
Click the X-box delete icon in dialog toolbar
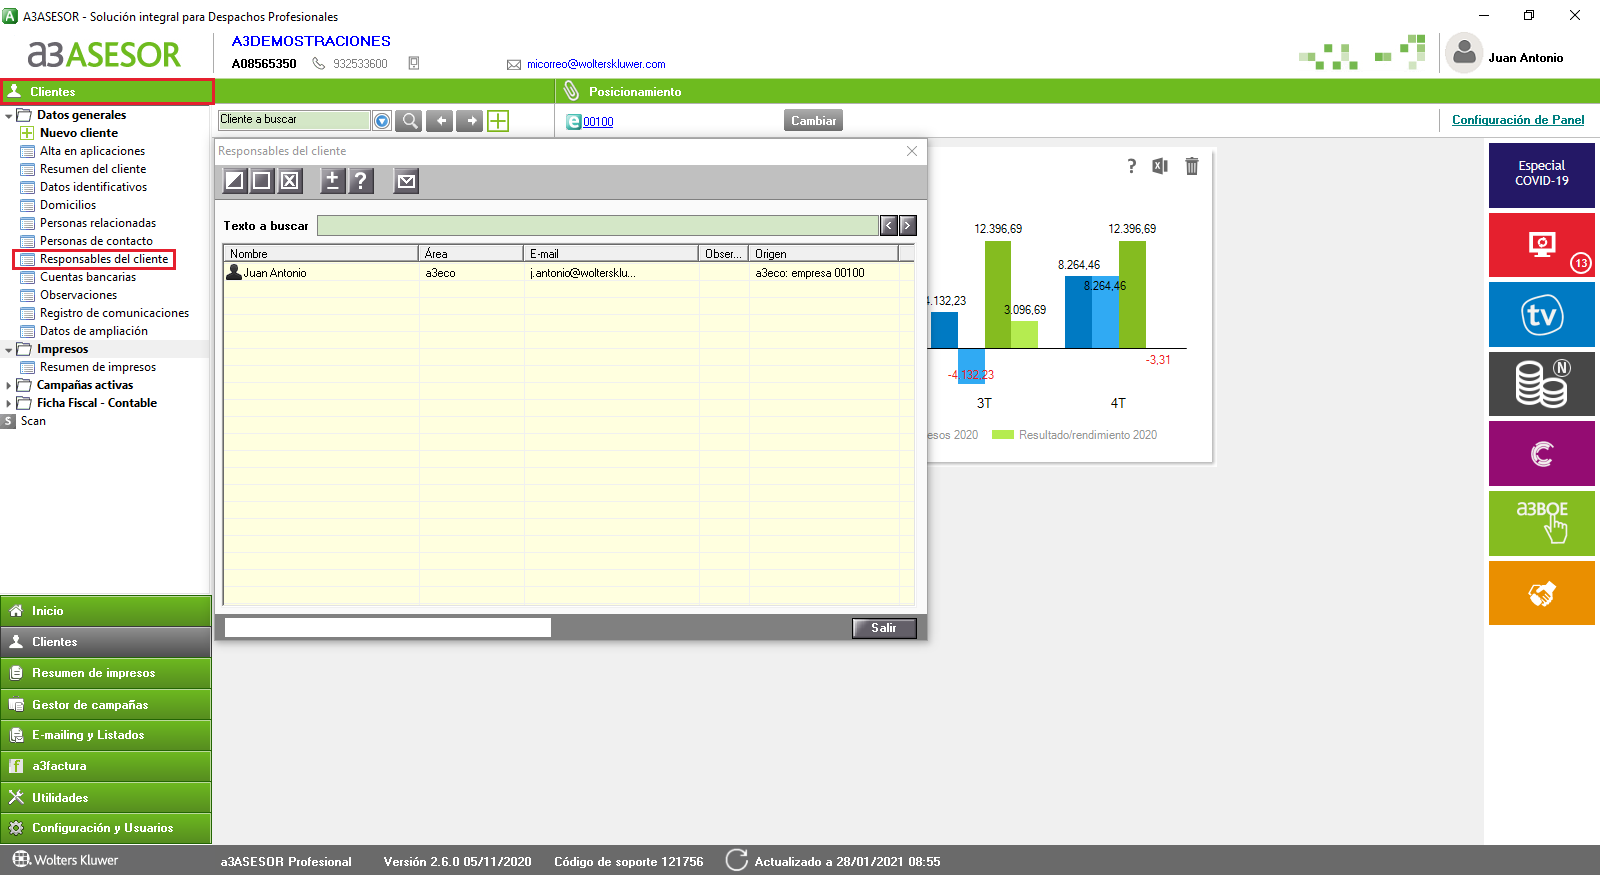(290, 181)
